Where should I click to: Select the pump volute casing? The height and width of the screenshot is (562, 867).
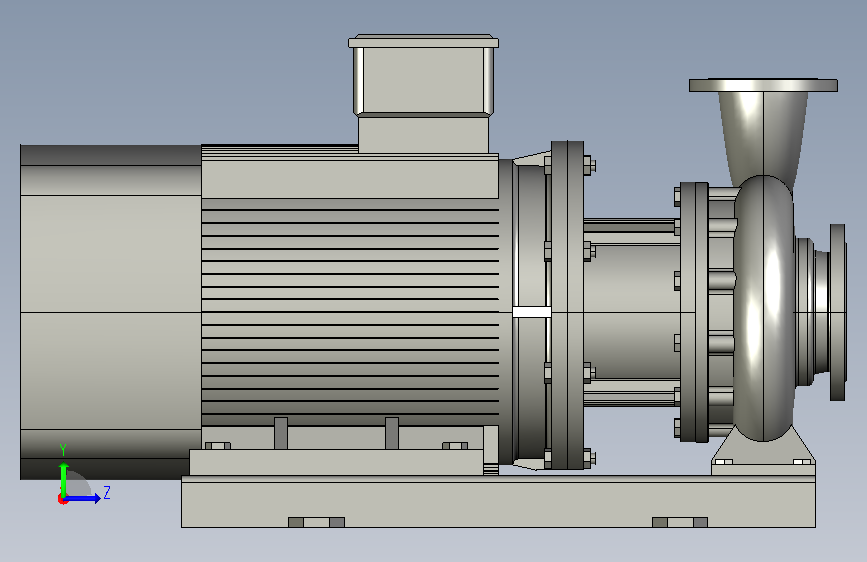click(x=764, y=308)
